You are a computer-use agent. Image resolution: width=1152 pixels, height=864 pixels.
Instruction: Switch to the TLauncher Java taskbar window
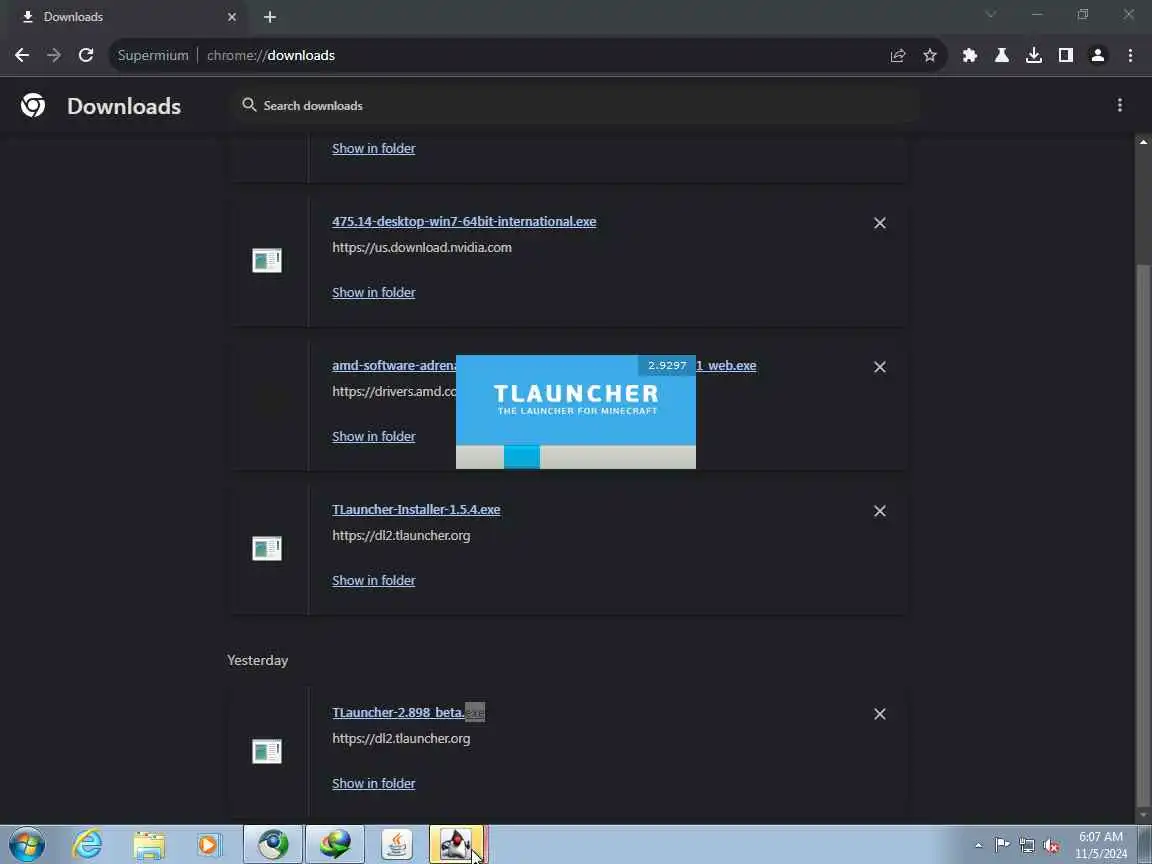click(458, 844)
